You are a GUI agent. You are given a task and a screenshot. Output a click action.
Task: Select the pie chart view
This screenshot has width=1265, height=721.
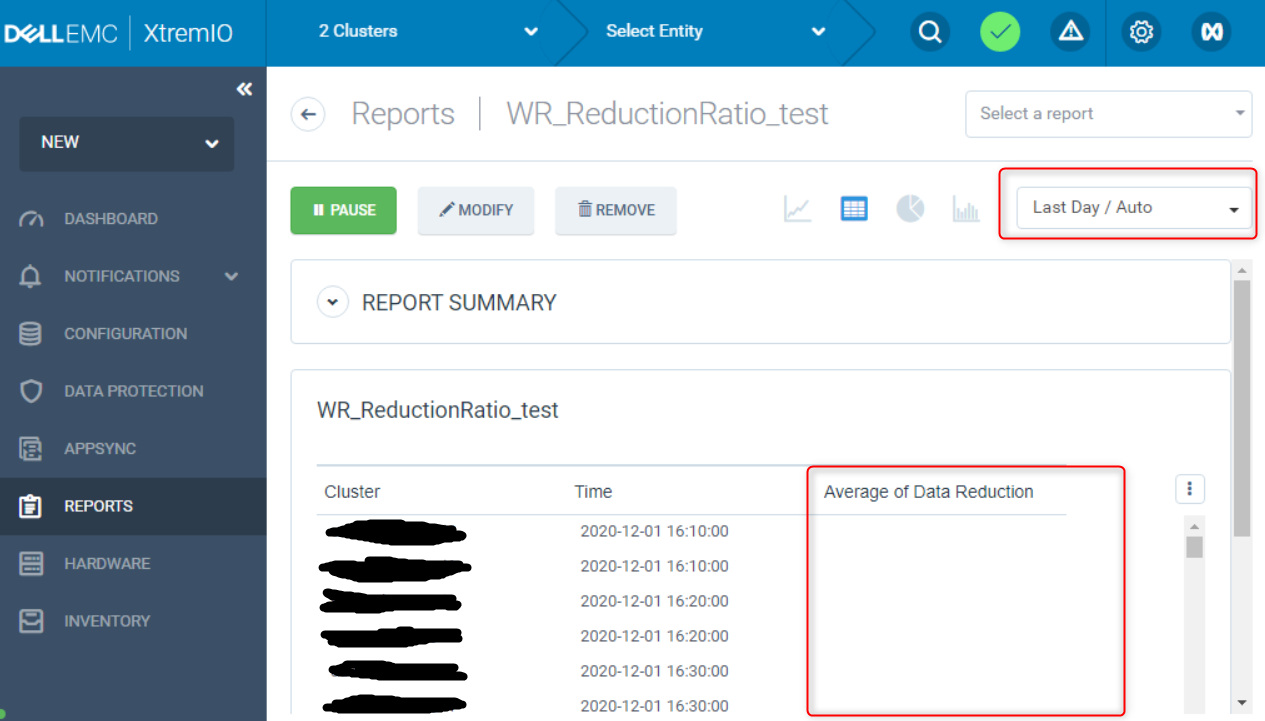coord(910,209)
